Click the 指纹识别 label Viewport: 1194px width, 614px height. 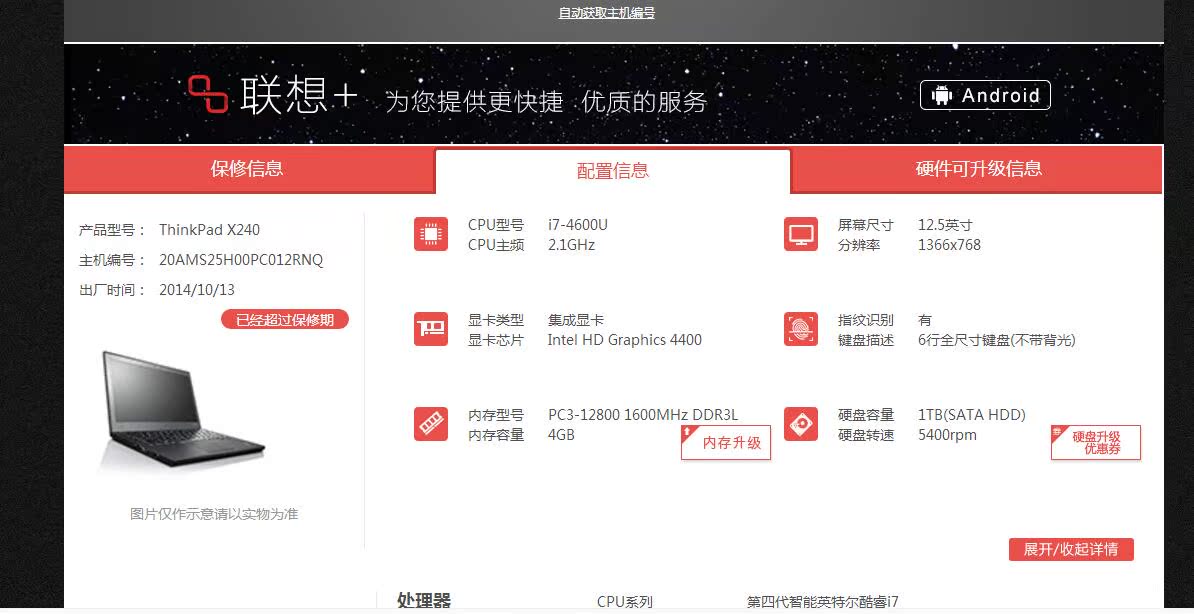click(866, 320)
